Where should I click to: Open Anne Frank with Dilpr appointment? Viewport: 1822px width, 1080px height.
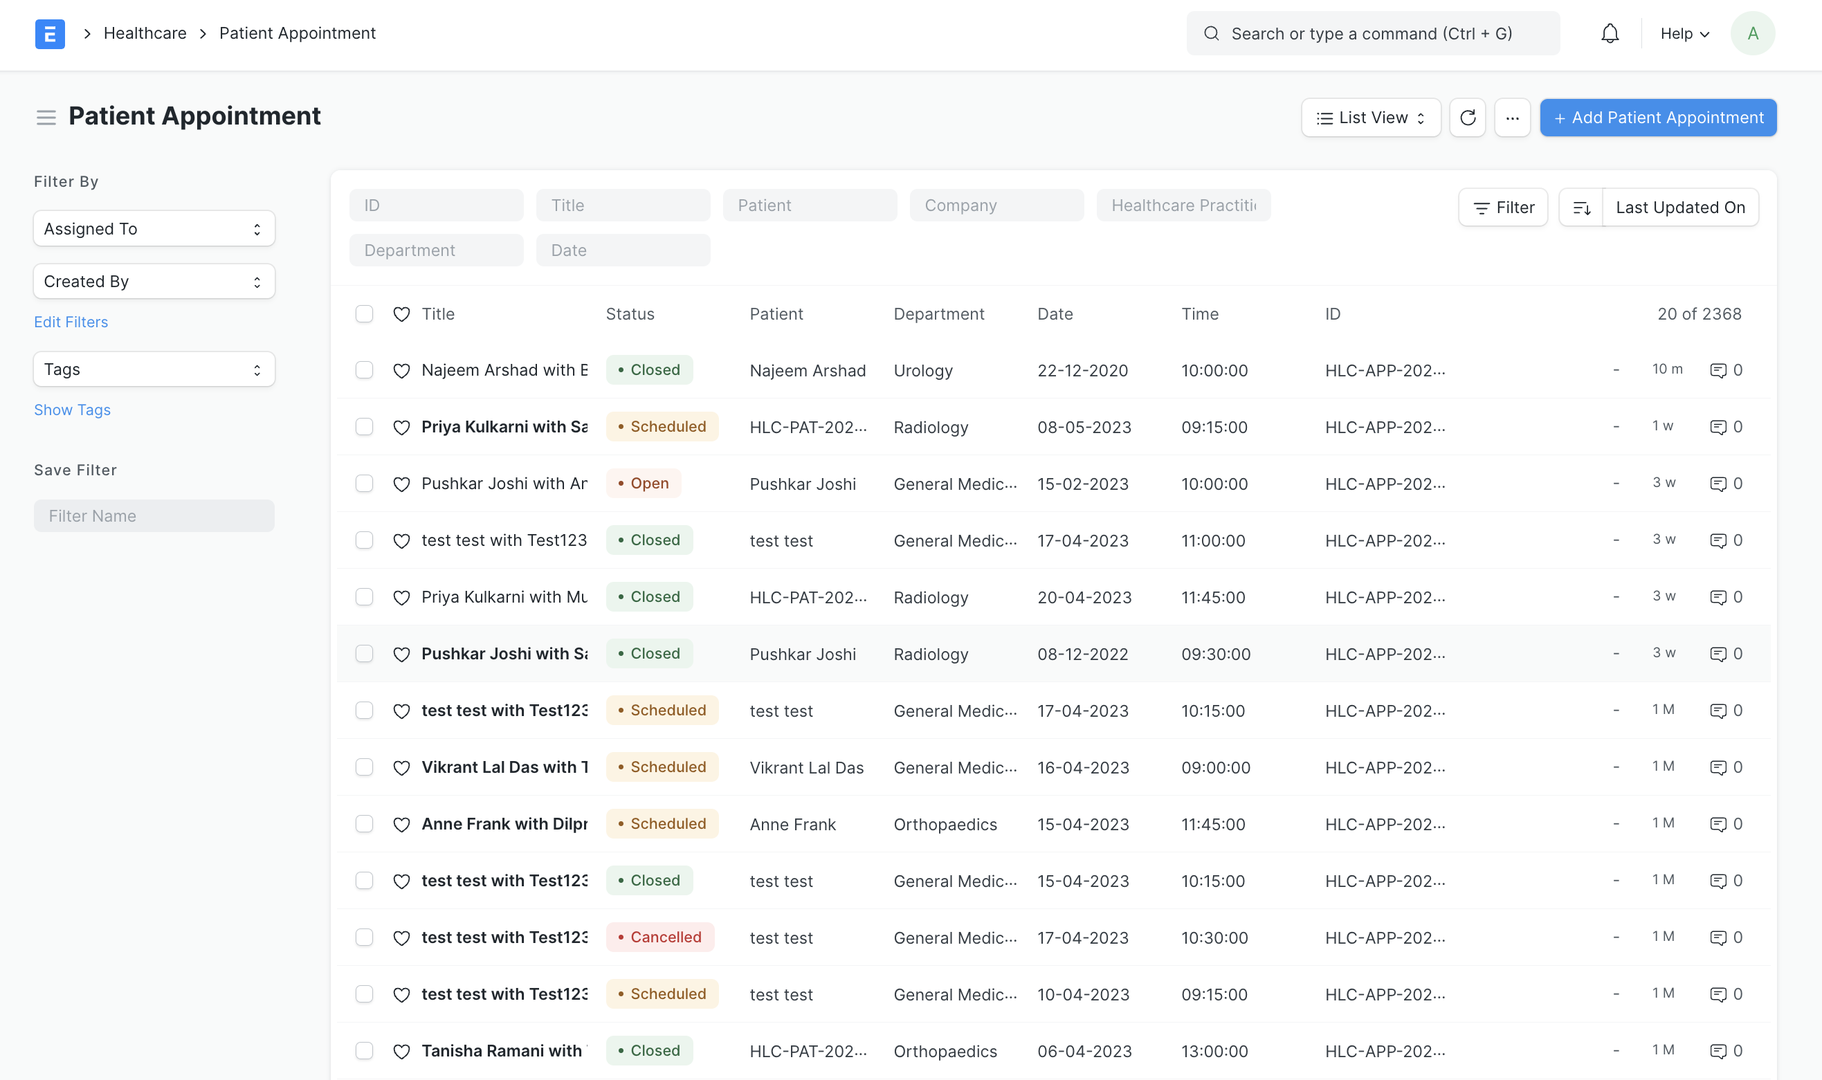pyautogui.click(x=504, y=824)
